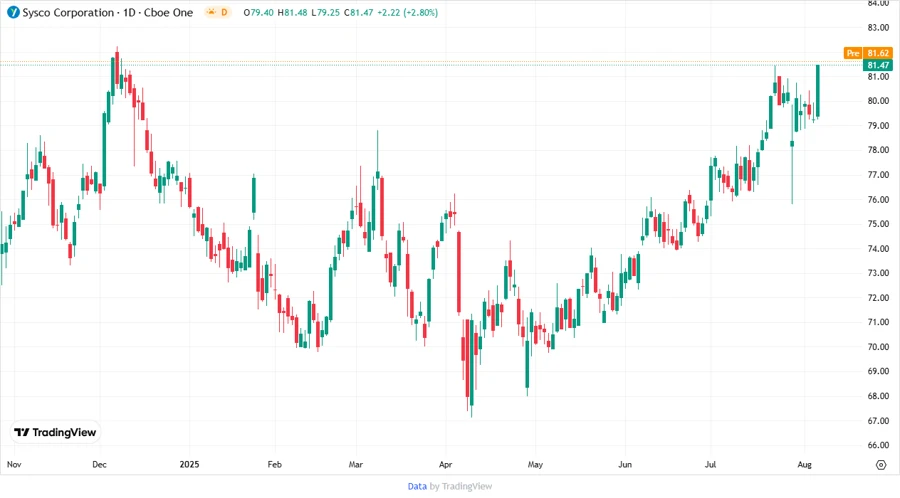Click the Jun label on time axis

[x=625, y=464]
